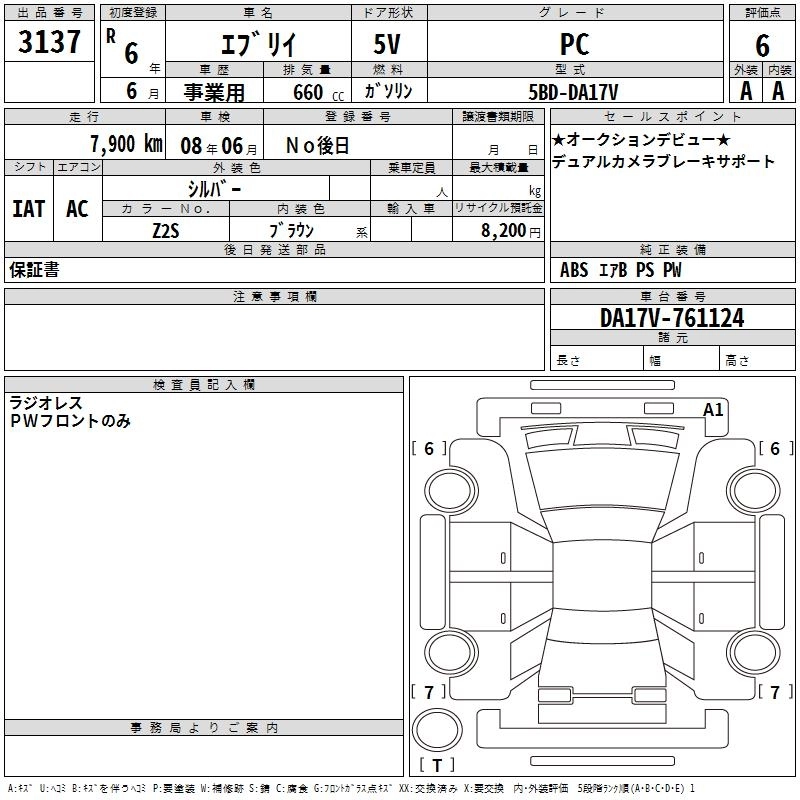800x800 pixels.
Task: Click the displacement value 660 cc
Action: pos(318,93)
